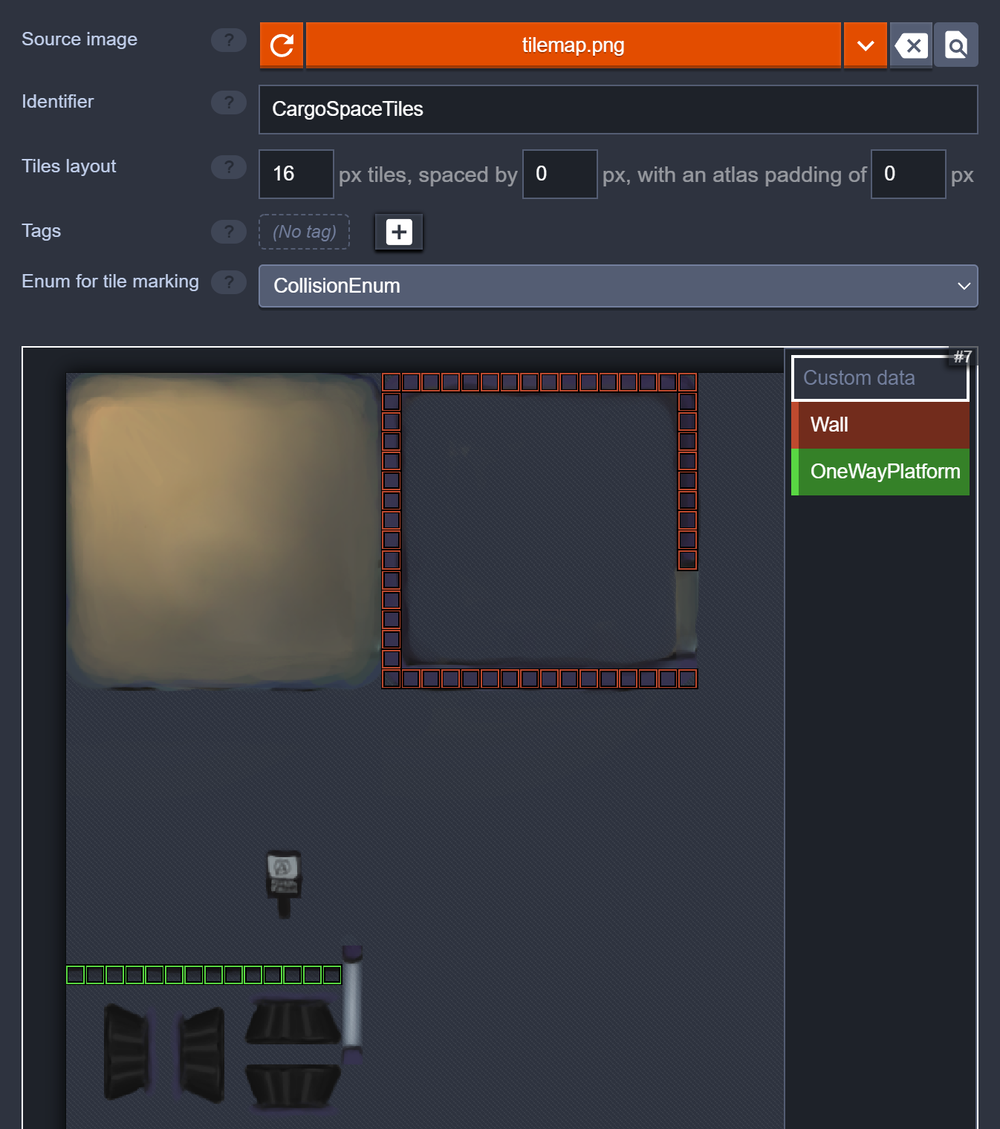Viewport: 1000px width, 1129px height.
Task: Add a new tag with the plus button
Action: [x=398, y=232]
